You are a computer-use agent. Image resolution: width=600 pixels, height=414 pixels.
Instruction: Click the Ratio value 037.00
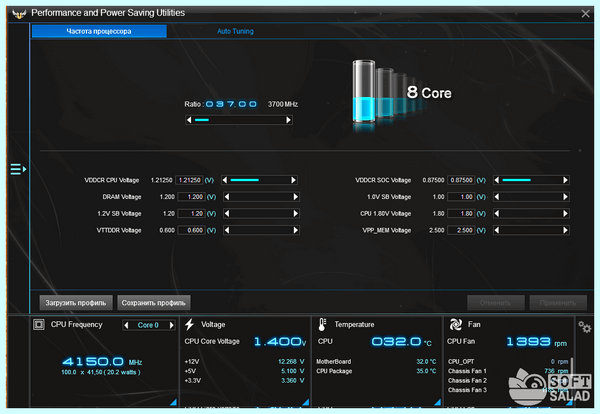231,104
